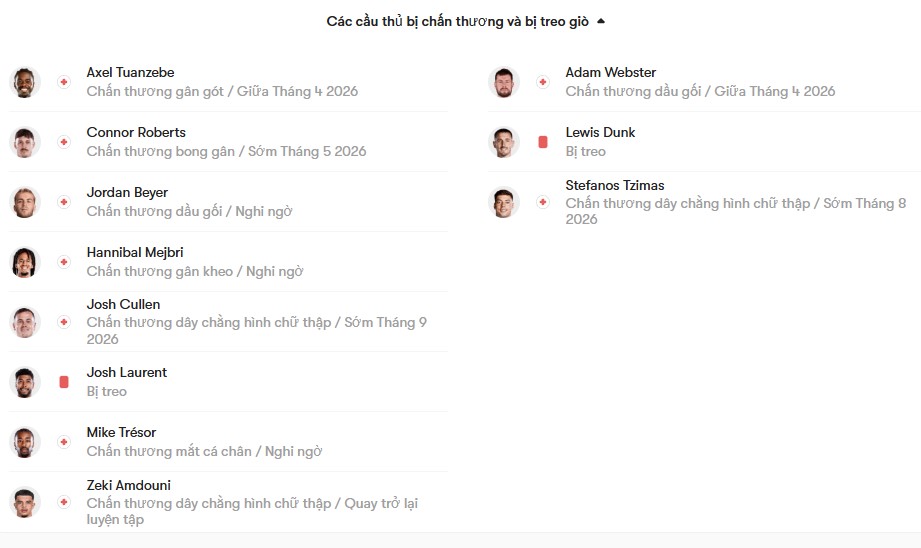The width and height of the screenshot is (921, 548).
Task: Open the Connor Roberts player link
Action: click(136, 132)
